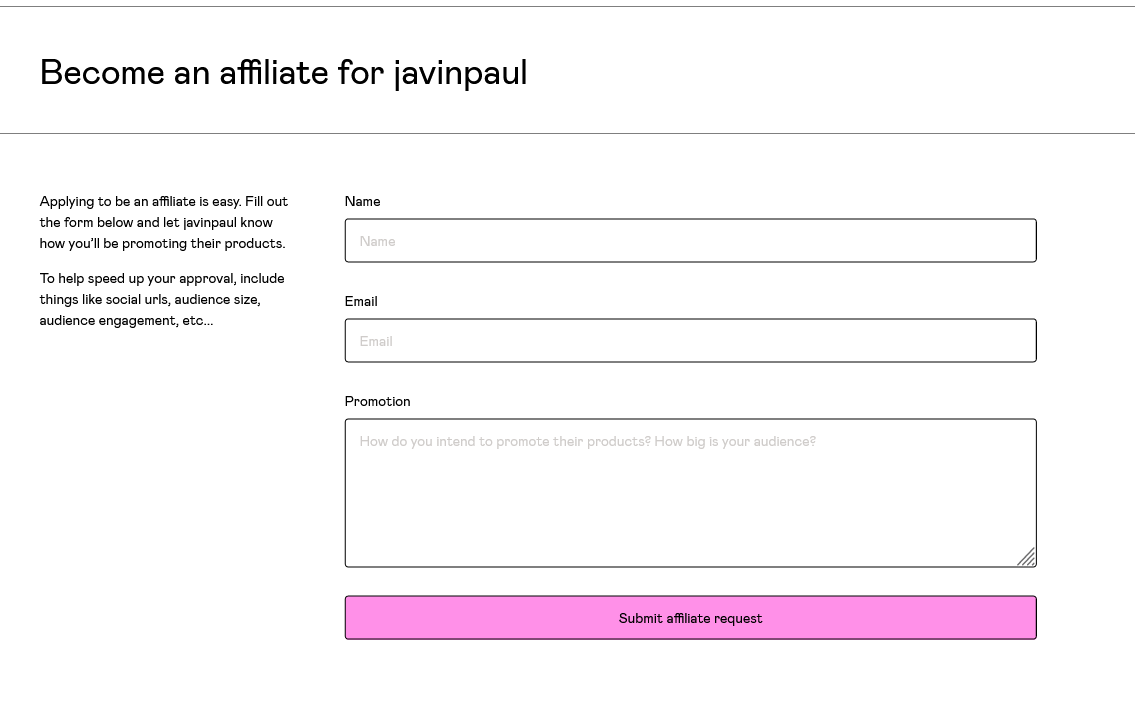The image size is (1135, 720).
Task: Click the approval tips paragraph text
Action: pos(161,299)
